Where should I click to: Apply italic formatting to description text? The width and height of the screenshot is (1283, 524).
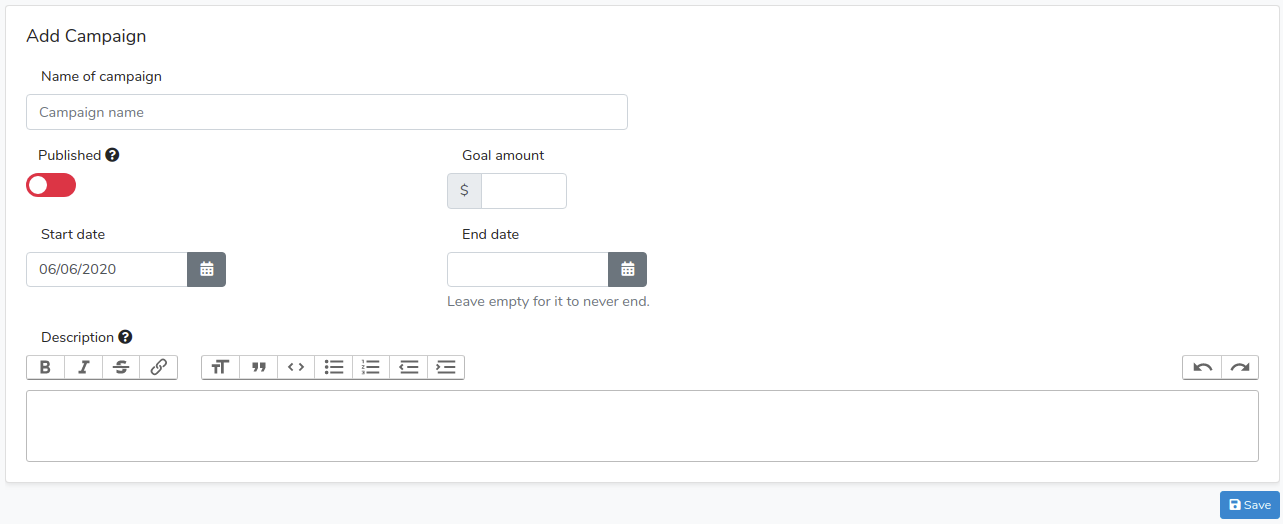(84, 367)
